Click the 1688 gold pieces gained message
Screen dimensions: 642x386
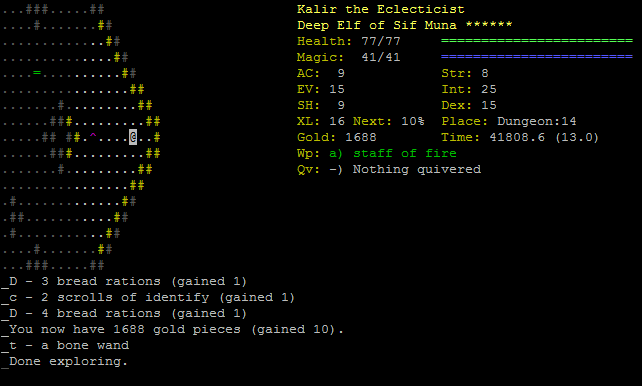176,329
